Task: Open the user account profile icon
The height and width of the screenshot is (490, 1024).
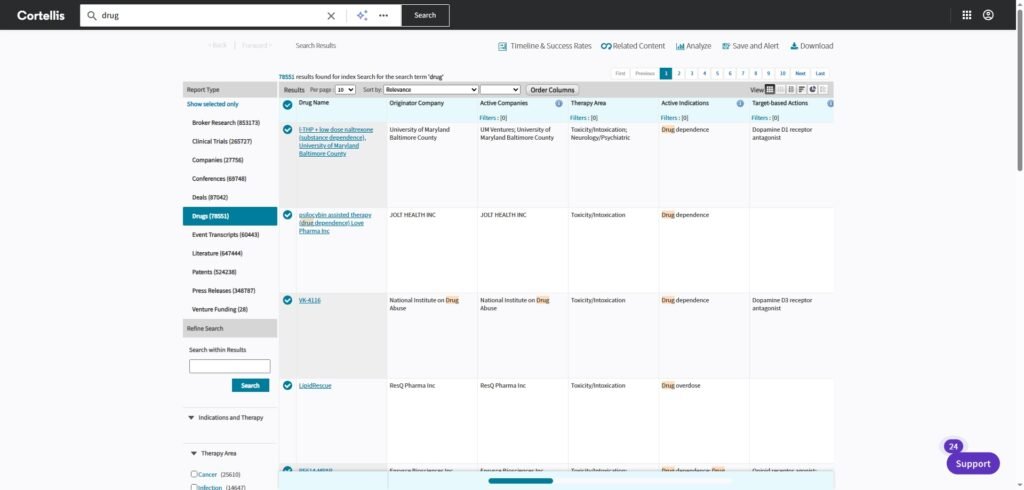Action: [988, 15]
